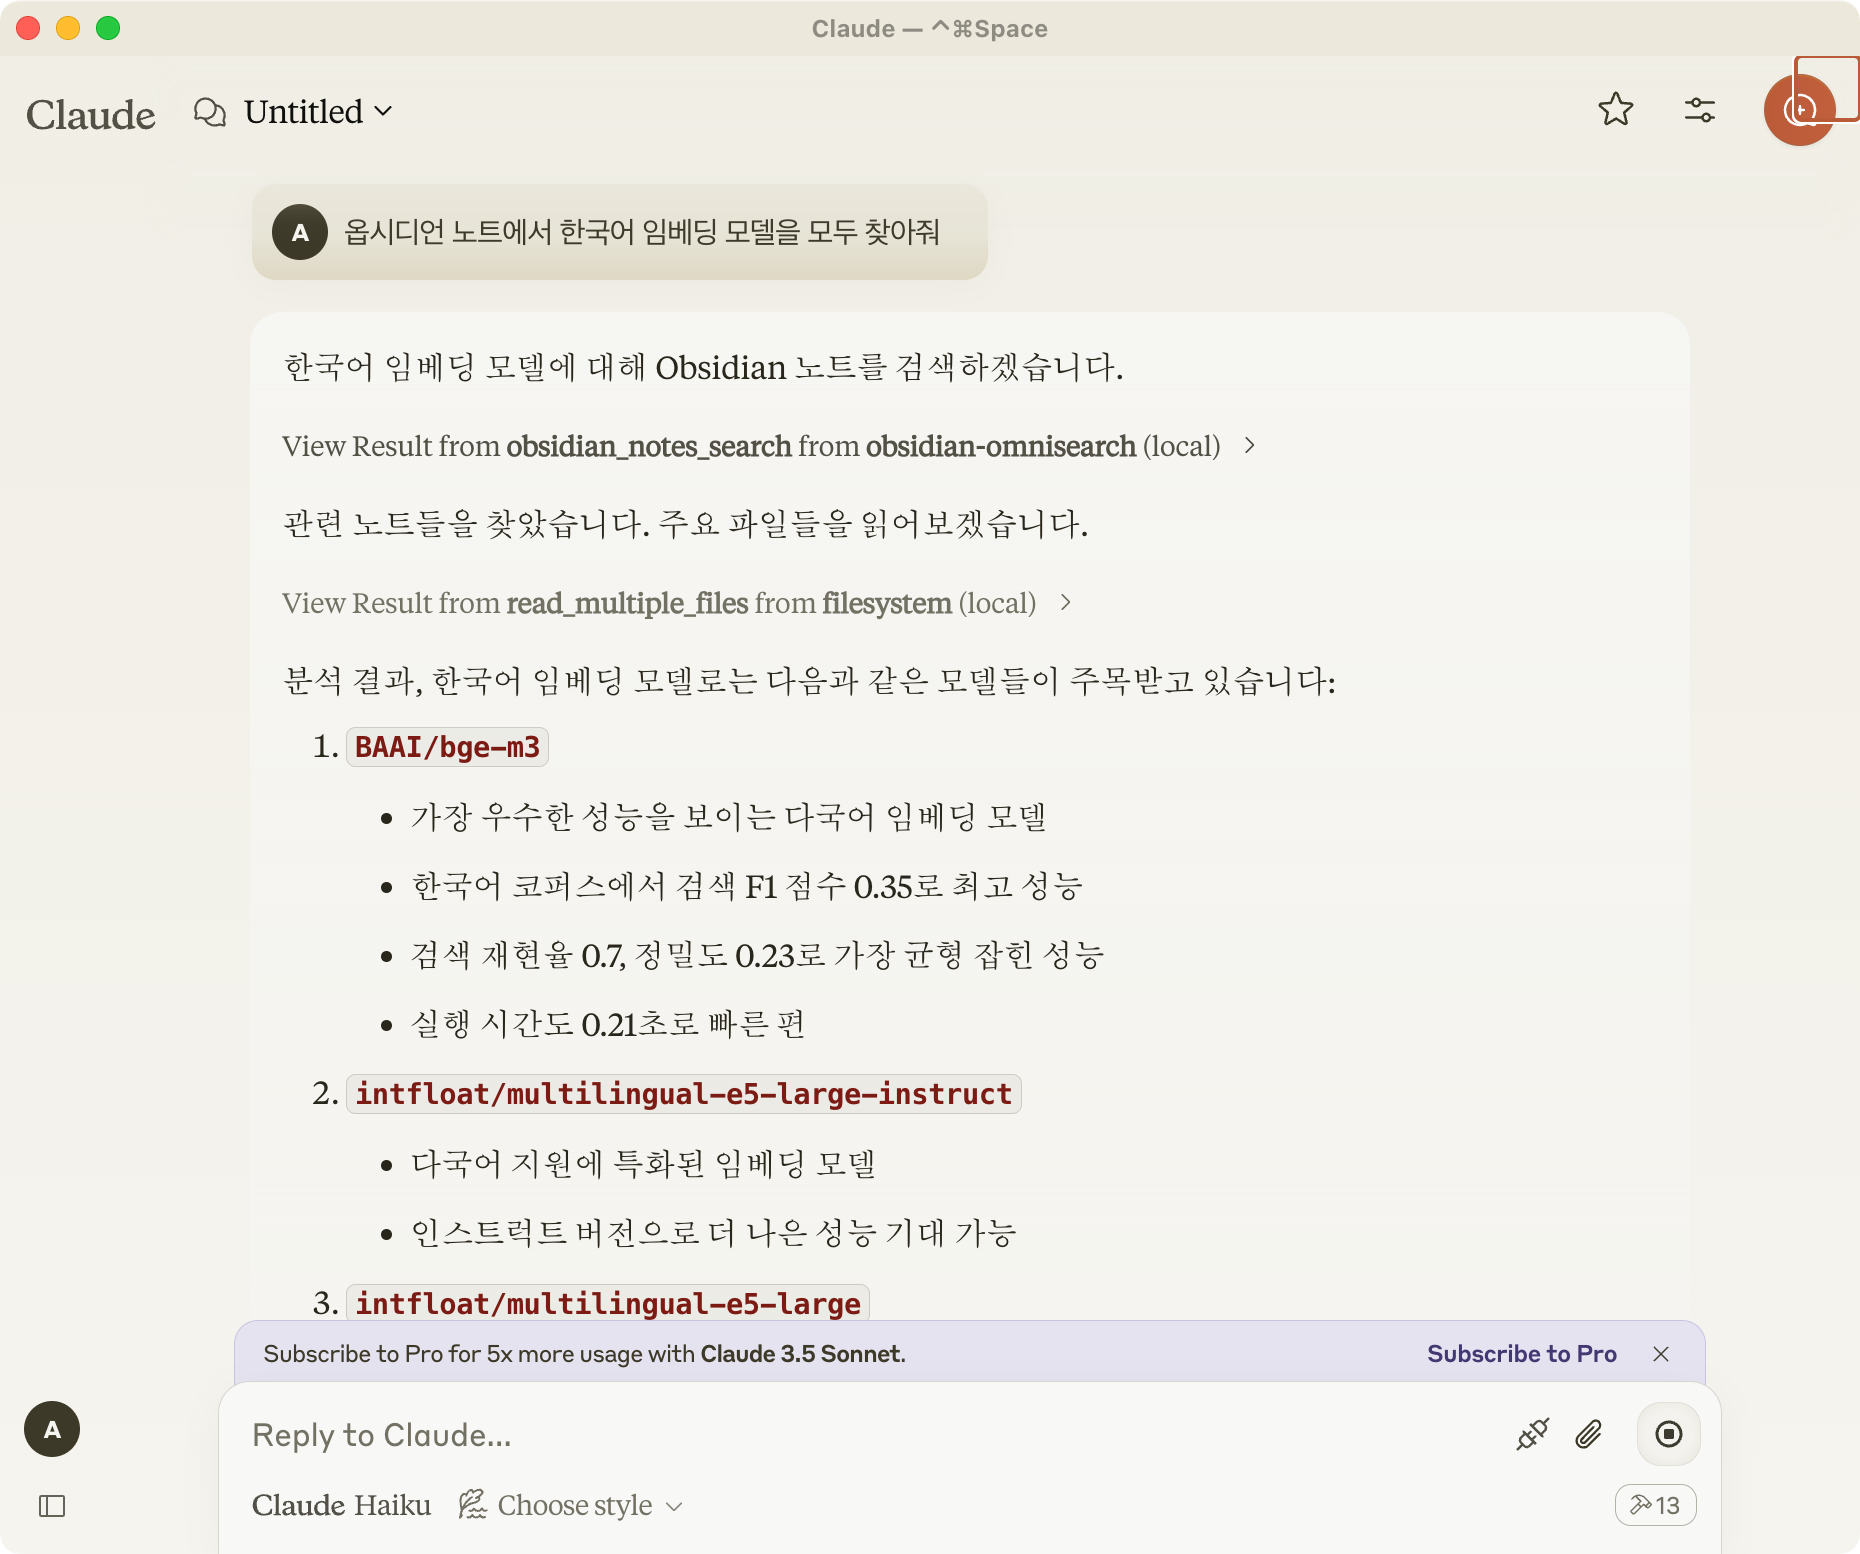Viewport: 1860px width, 1554px height.
Task: Open the MCP plug connector icon
Action: point(1532,1434)
